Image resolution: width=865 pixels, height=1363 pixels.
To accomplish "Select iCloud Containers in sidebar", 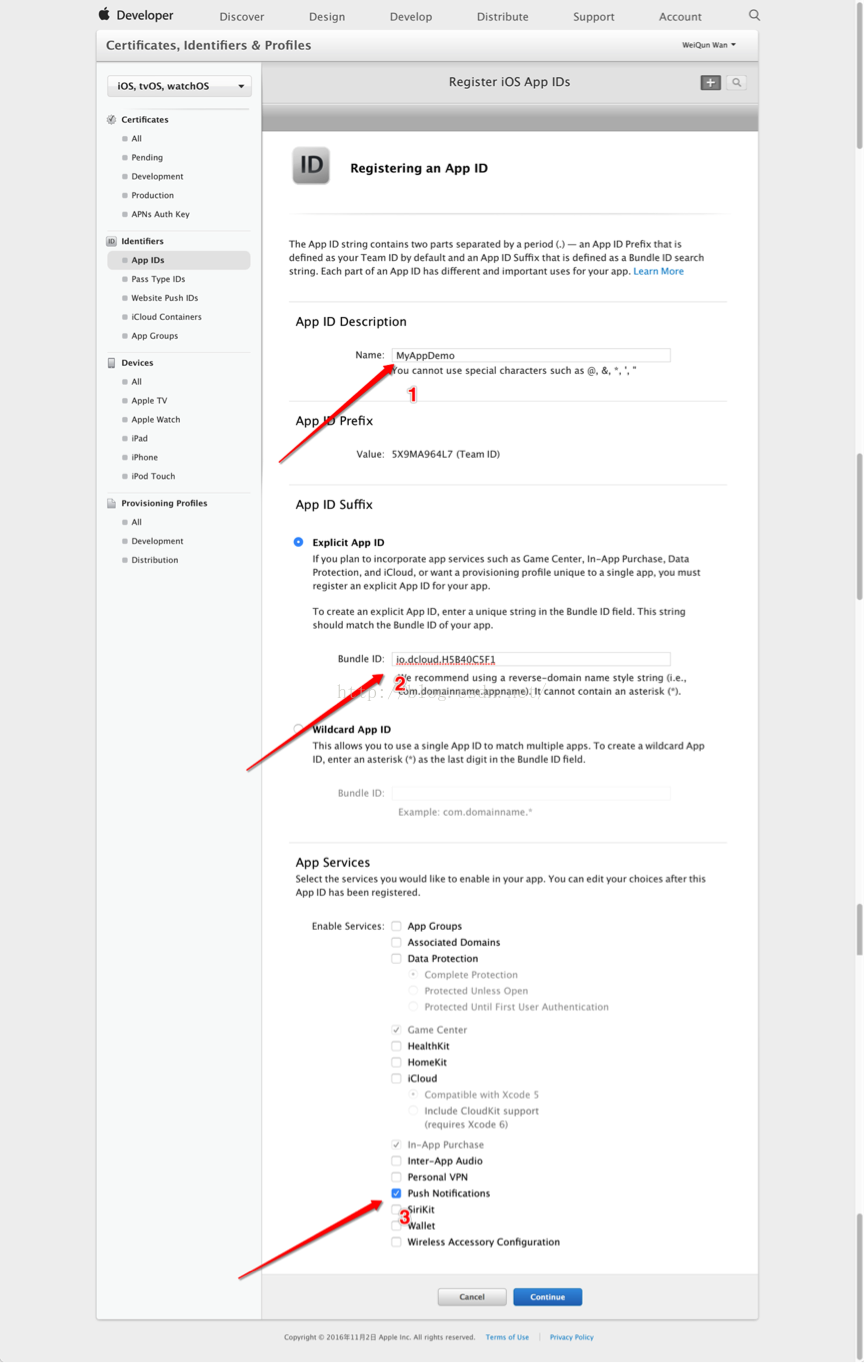I will 166,317.
